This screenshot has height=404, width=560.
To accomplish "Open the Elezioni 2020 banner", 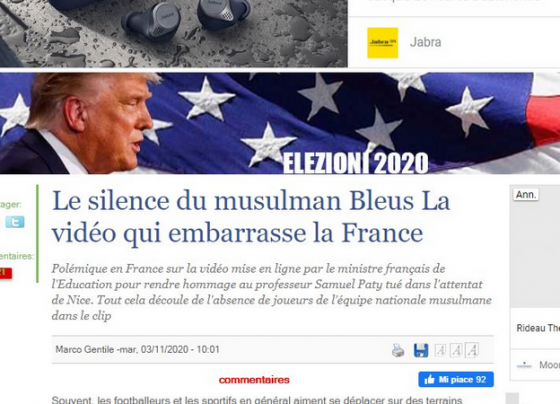I will click(280, 123).
